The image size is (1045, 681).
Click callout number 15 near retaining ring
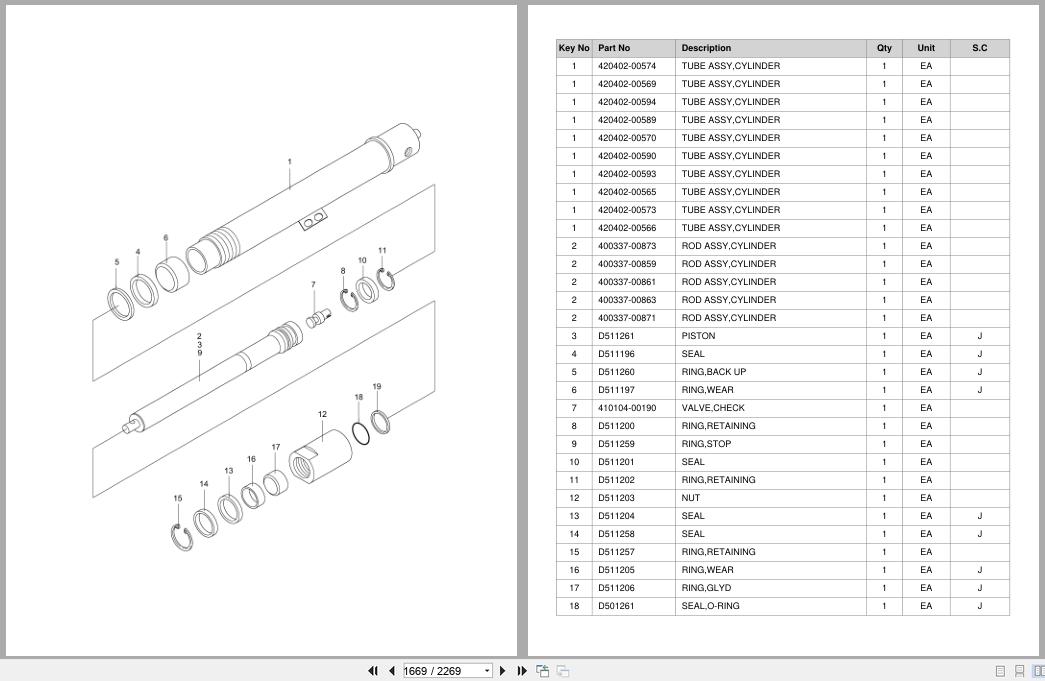click(x=177, y=498)
